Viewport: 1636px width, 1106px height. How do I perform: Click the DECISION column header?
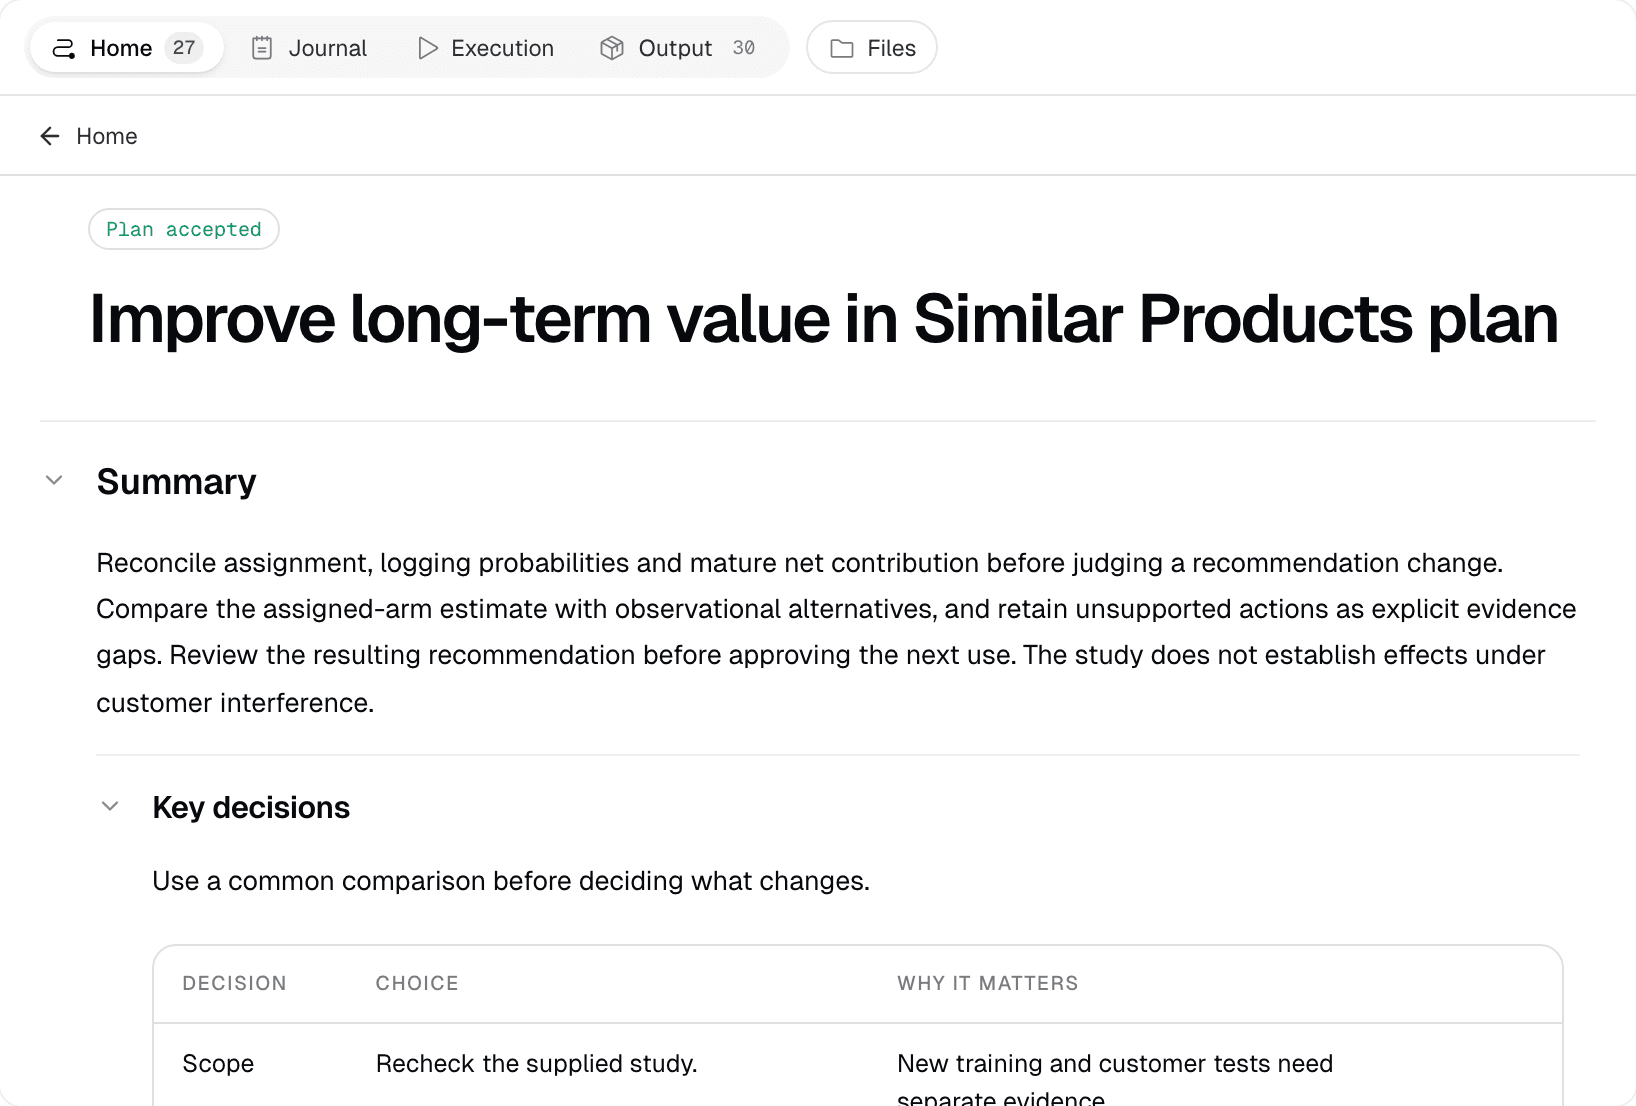click(x=235, y=983)
